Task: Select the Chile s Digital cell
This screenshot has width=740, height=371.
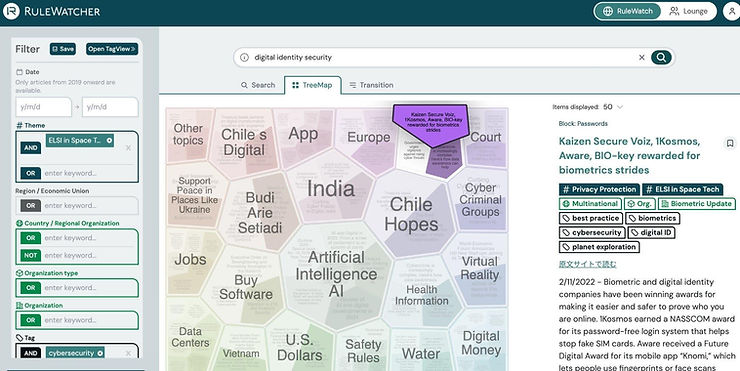Action: point(244,142)
